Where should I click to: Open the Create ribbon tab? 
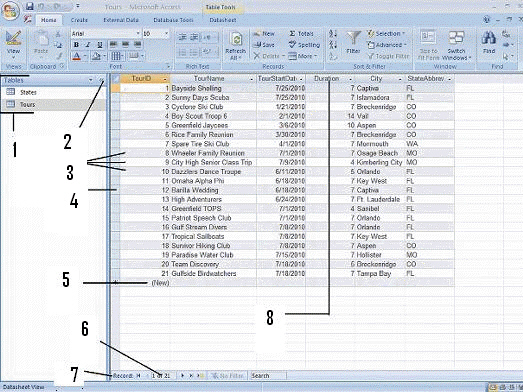coord(79,20)
